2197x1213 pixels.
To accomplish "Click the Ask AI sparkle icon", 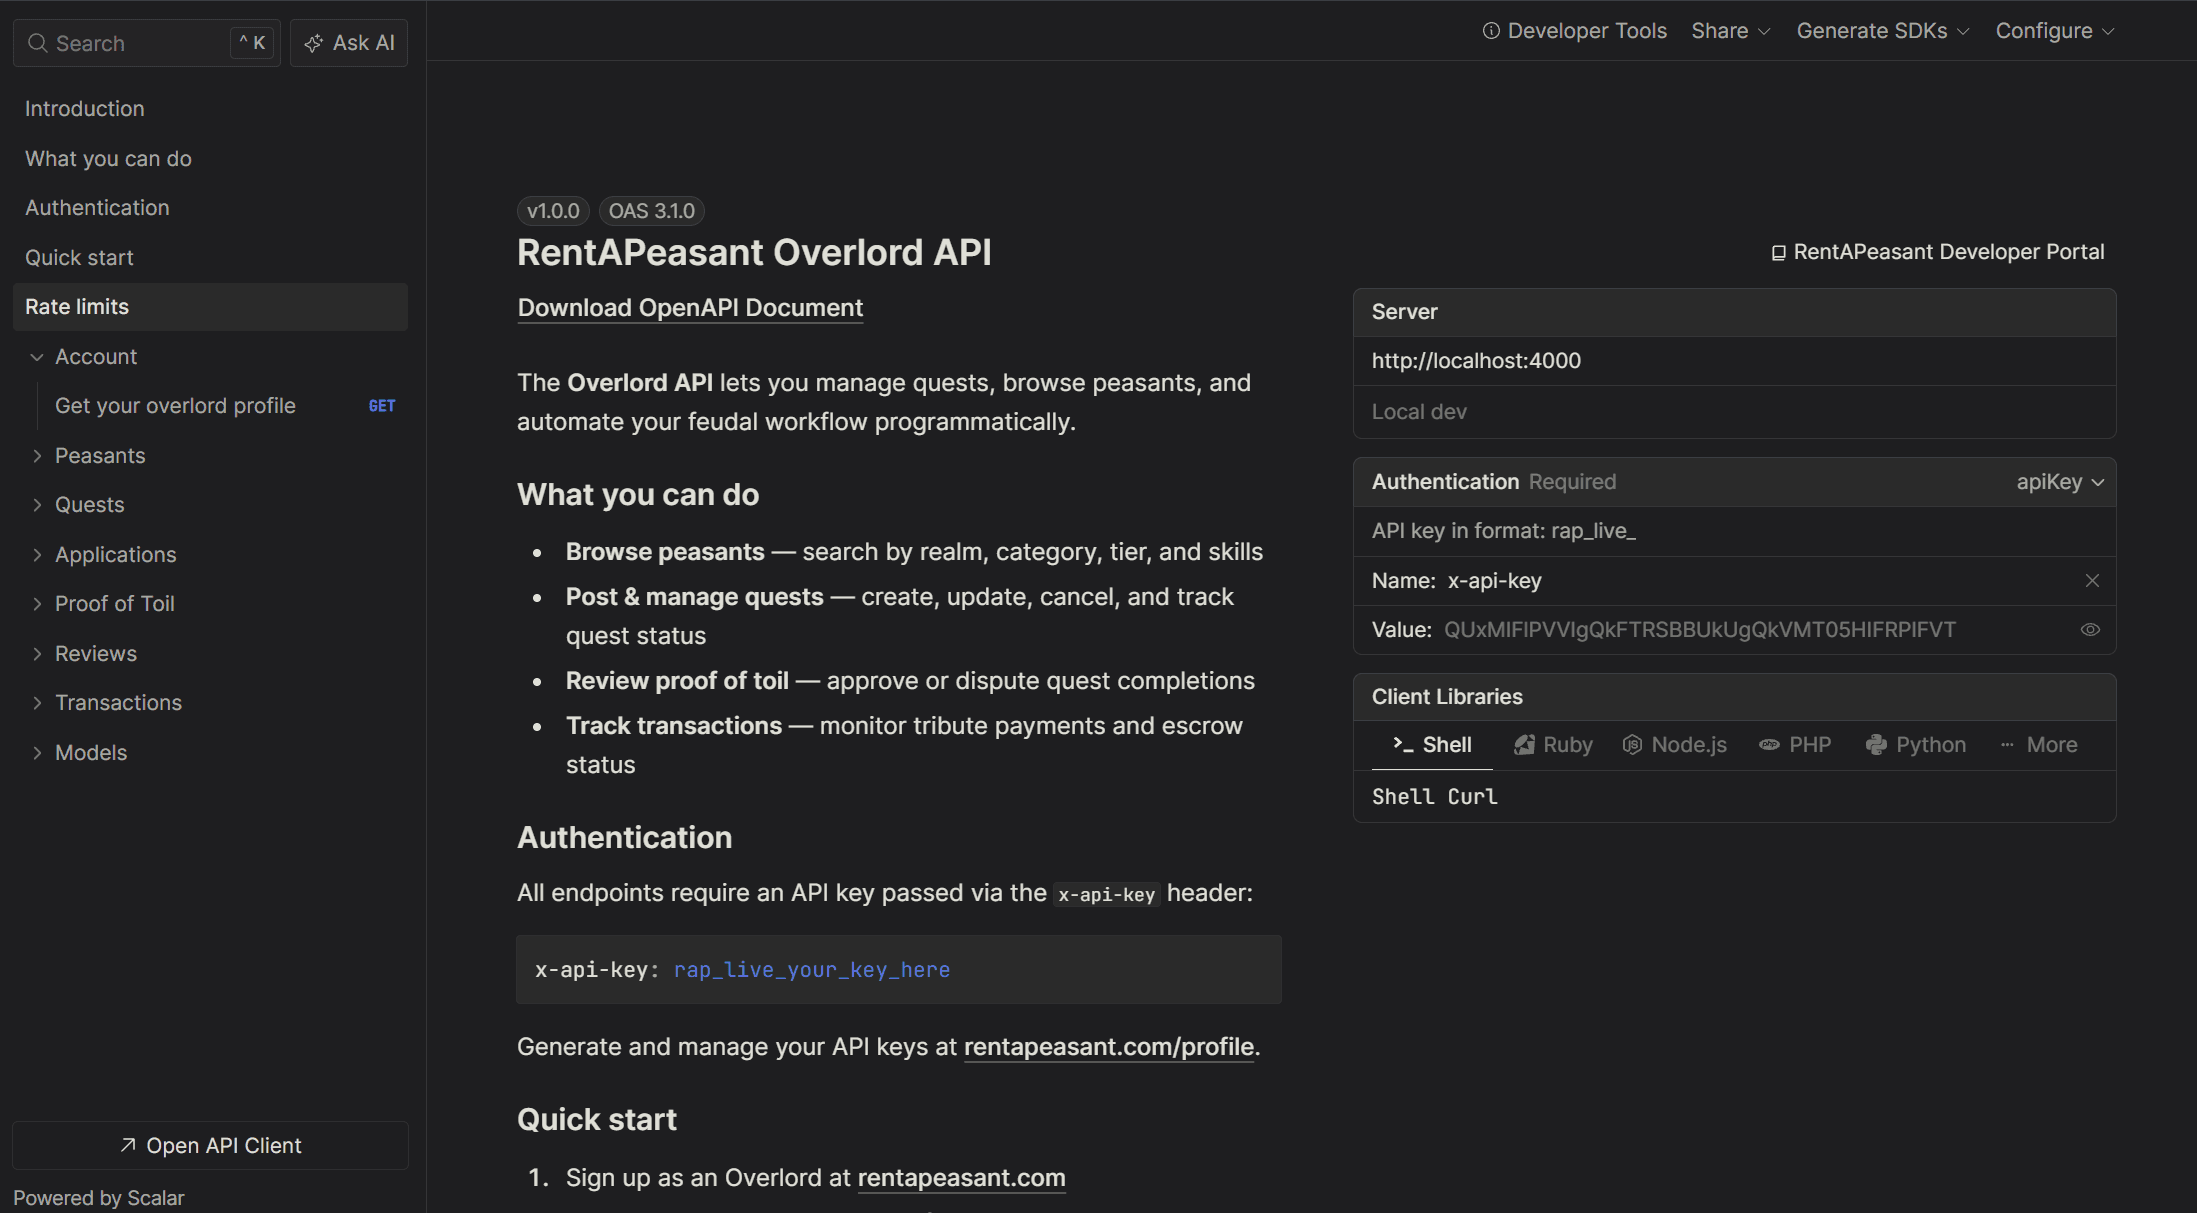I will tap(313, 43).
